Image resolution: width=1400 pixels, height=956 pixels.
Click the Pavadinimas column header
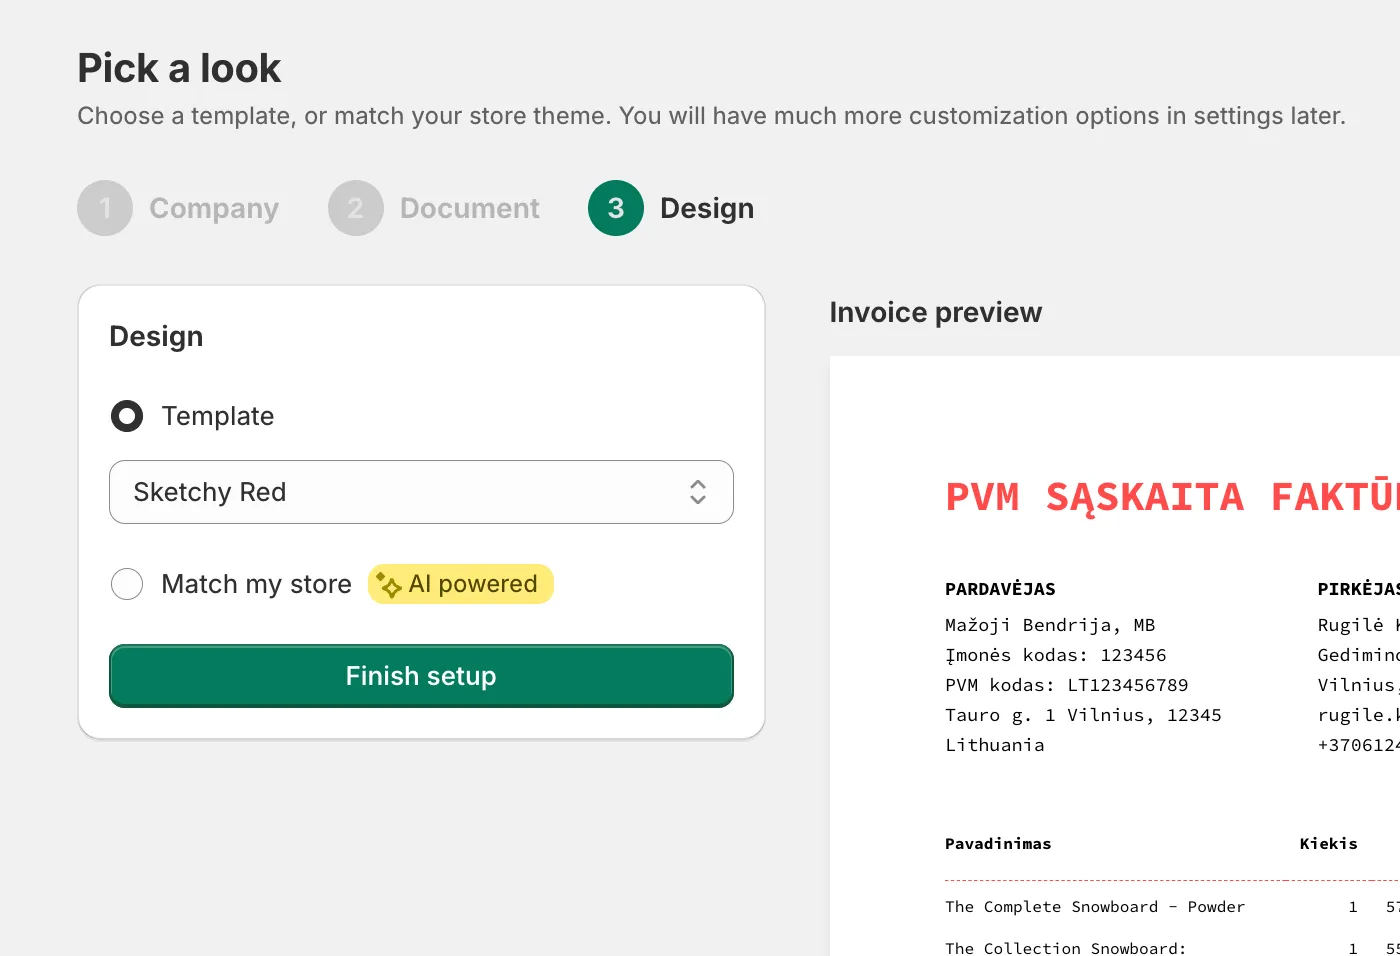(998, 844)
